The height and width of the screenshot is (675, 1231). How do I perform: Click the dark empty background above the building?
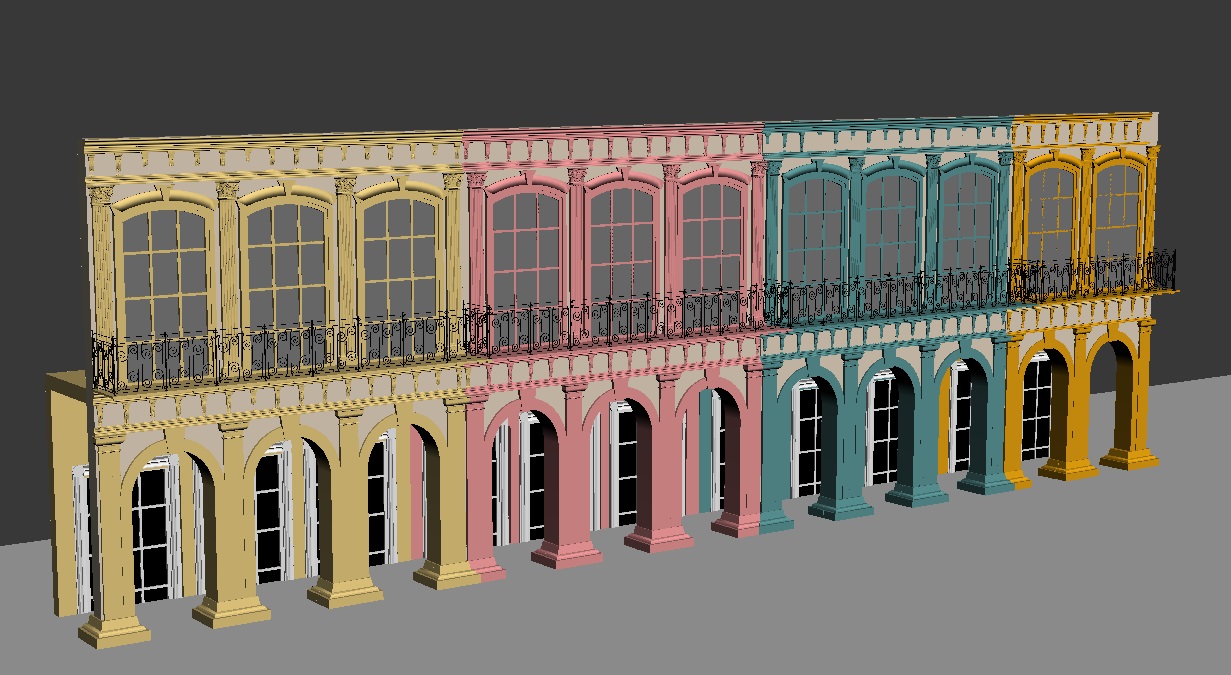(x=600, y=60)
